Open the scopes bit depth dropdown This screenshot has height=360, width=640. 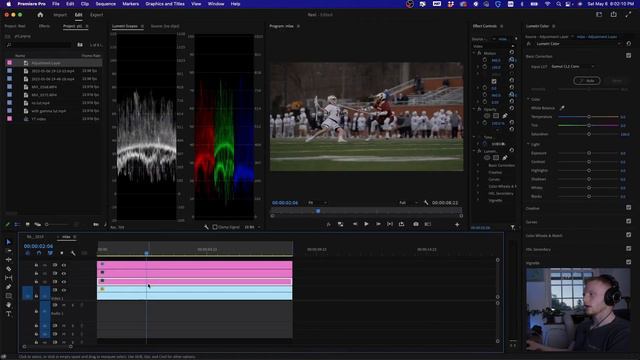point(252,227)
